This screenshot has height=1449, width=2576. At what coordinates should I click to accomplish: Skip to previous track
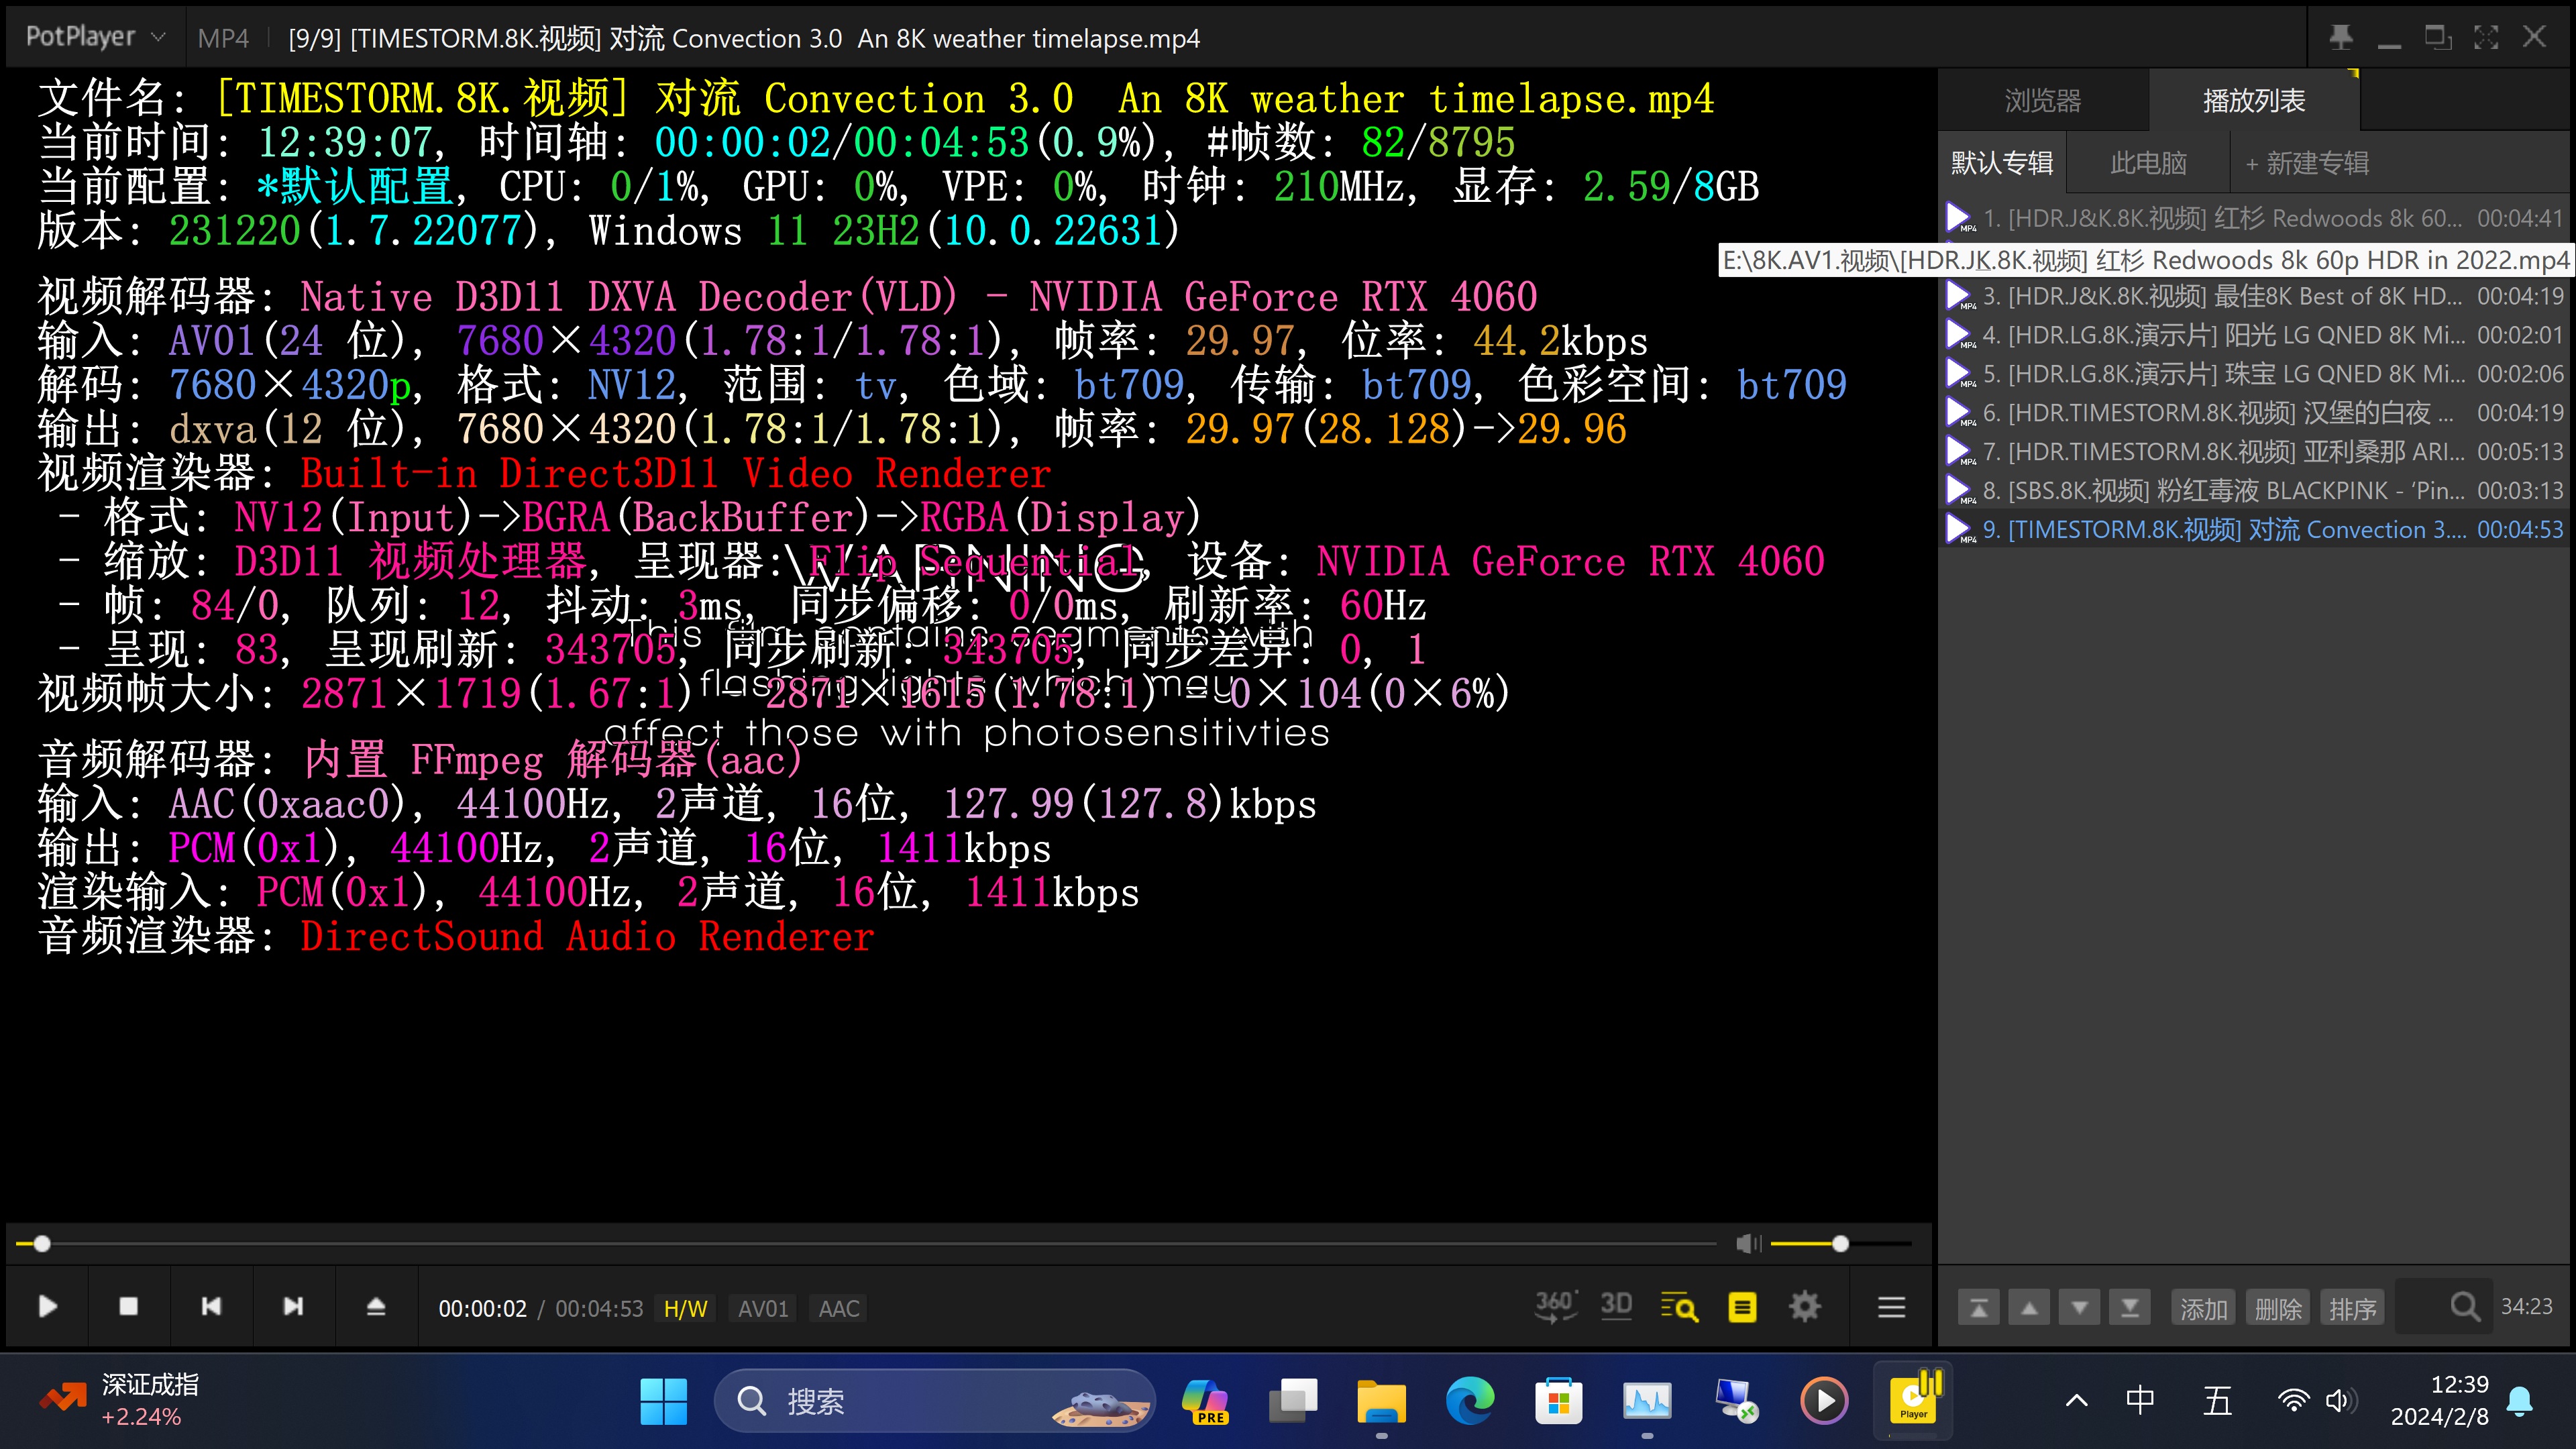click(x=211, y=1307)
